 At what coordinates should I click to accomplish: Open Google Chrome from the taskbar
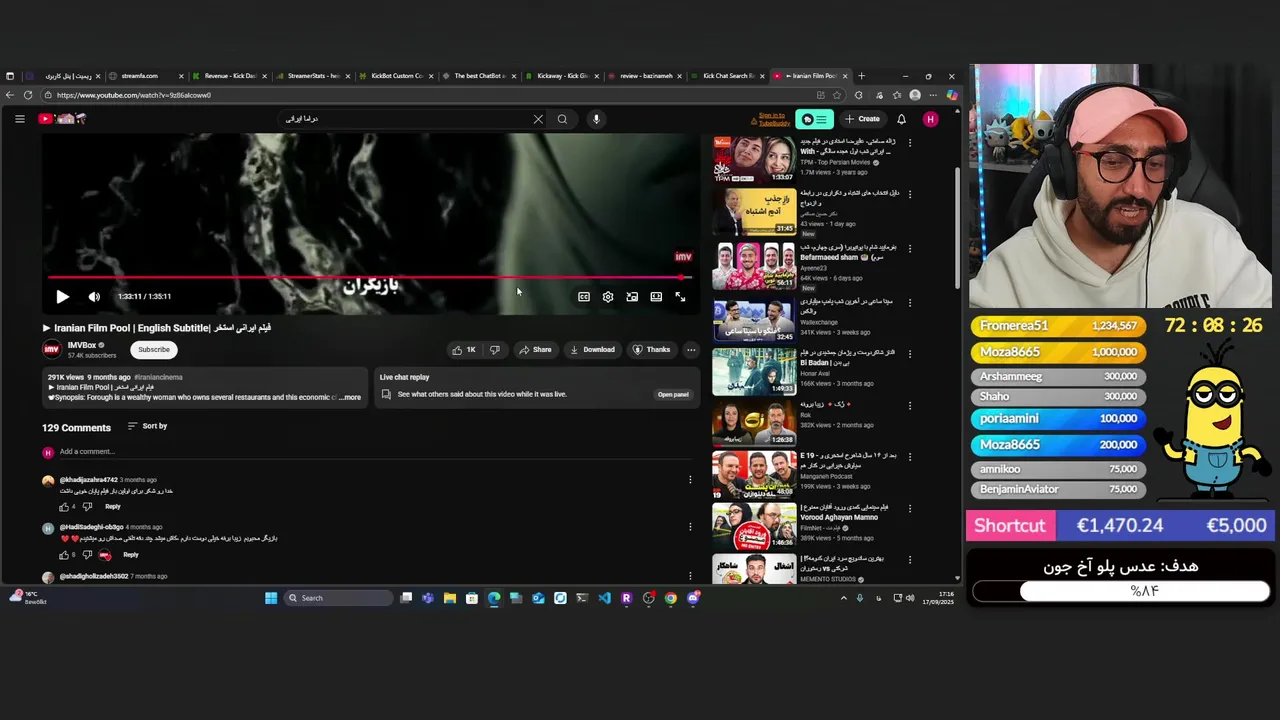pos(670,598)
